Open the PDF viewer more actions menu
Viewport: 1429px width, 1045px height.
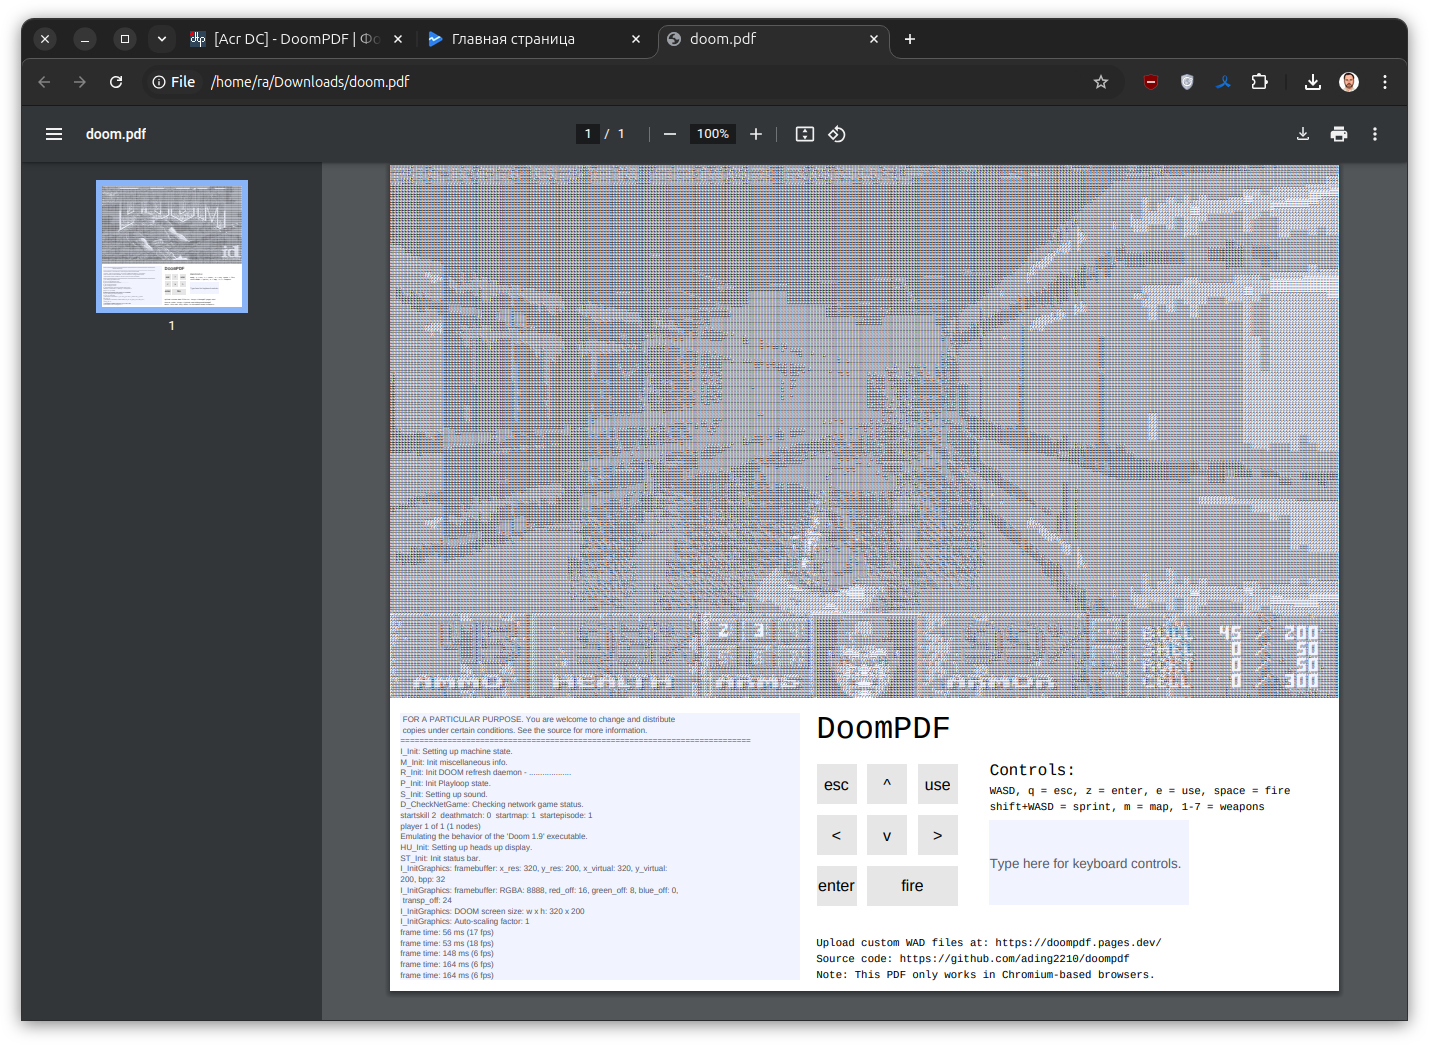[x=1375, y=134]
